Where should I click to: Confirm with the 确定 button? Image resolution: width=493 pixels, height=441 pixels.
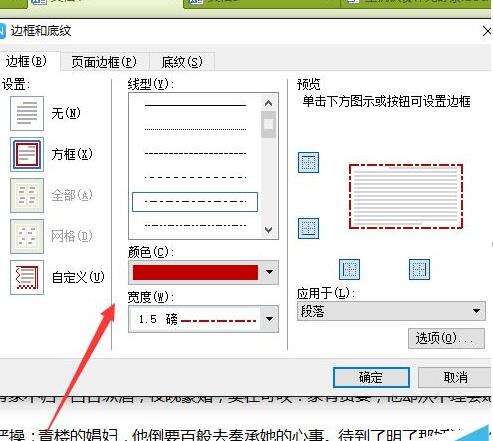[x=371, y=378]
